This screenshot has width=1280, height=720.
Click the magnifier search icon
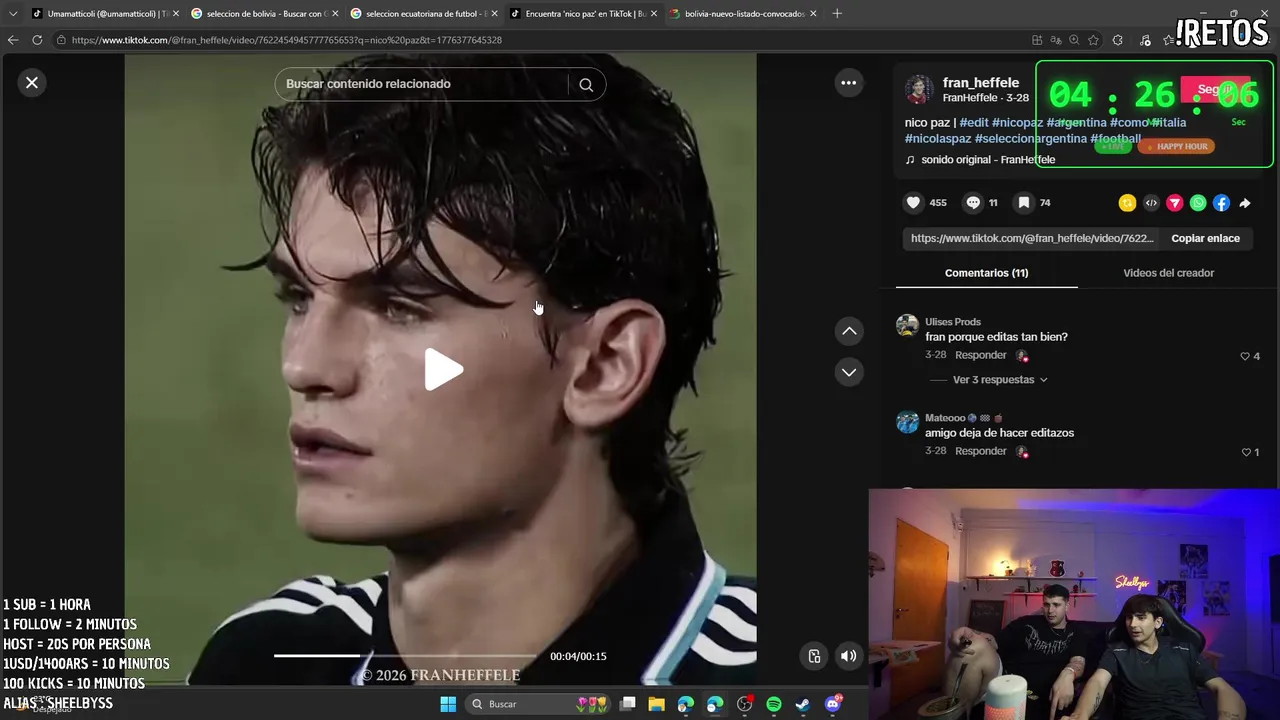586,85
